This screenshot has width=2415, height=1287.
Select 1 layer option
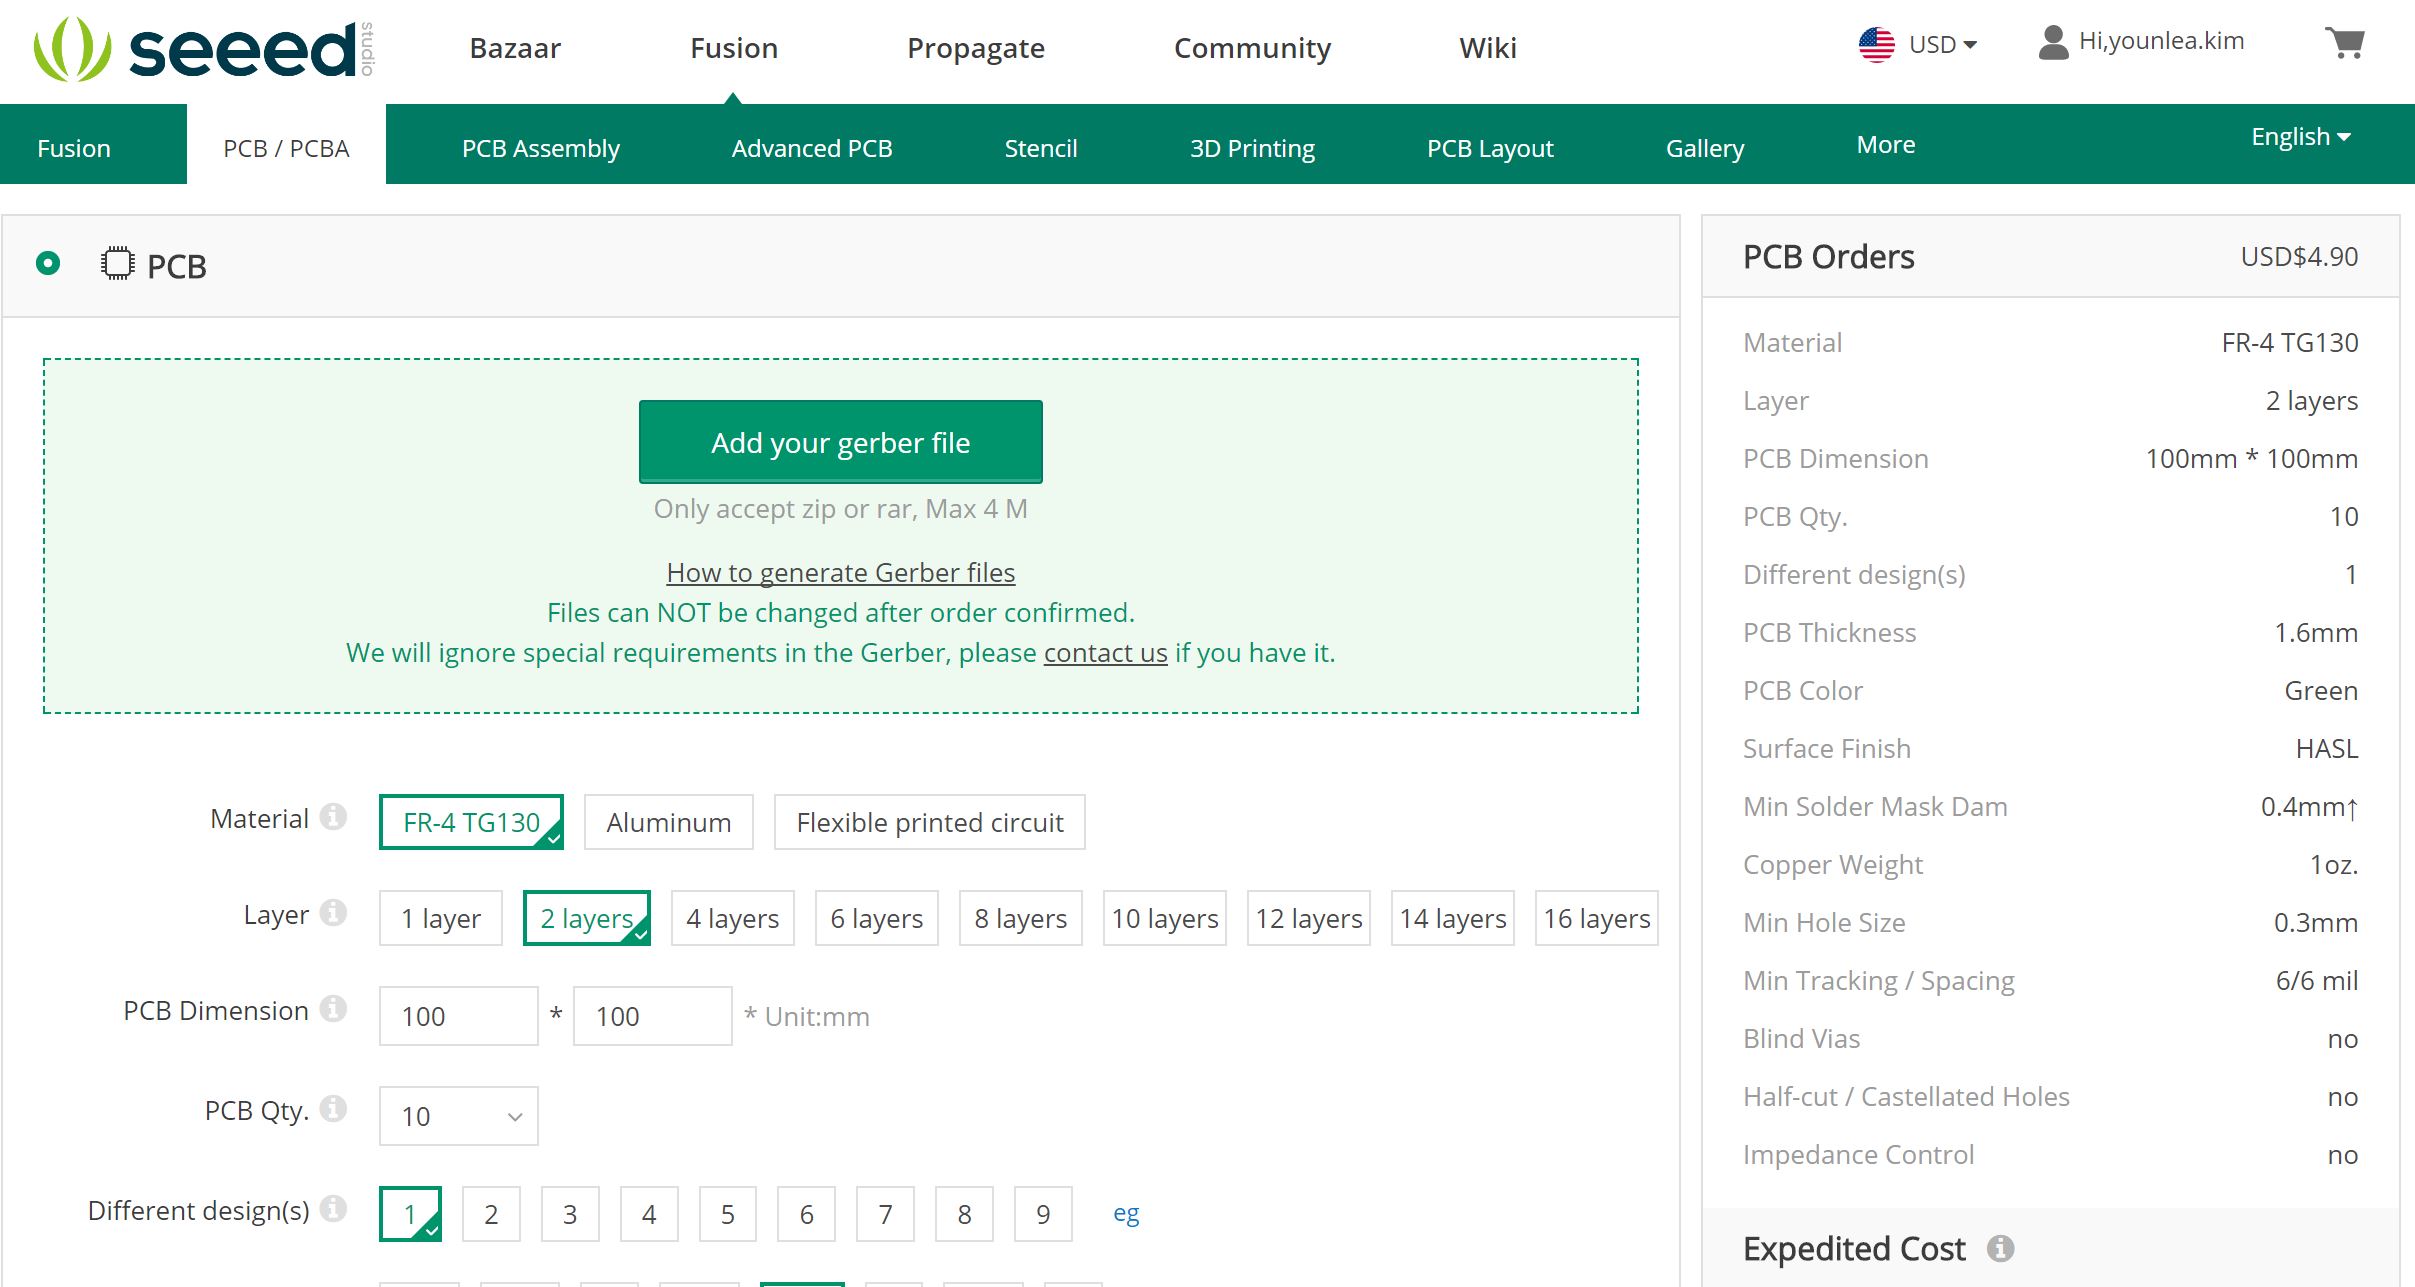pos(441,918)
